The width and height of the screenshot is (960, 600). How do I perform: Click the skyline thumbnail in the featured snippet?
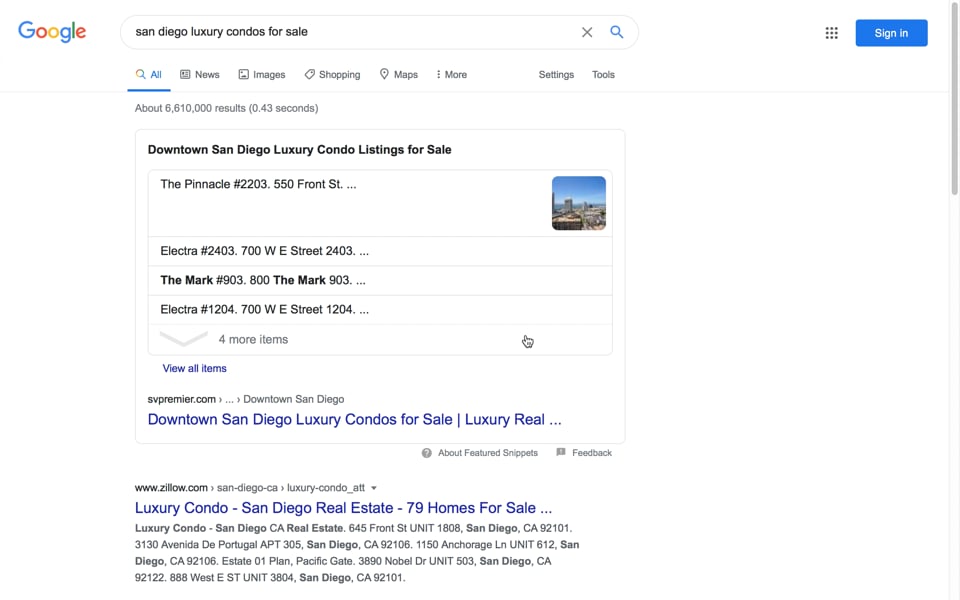(579, 203)
